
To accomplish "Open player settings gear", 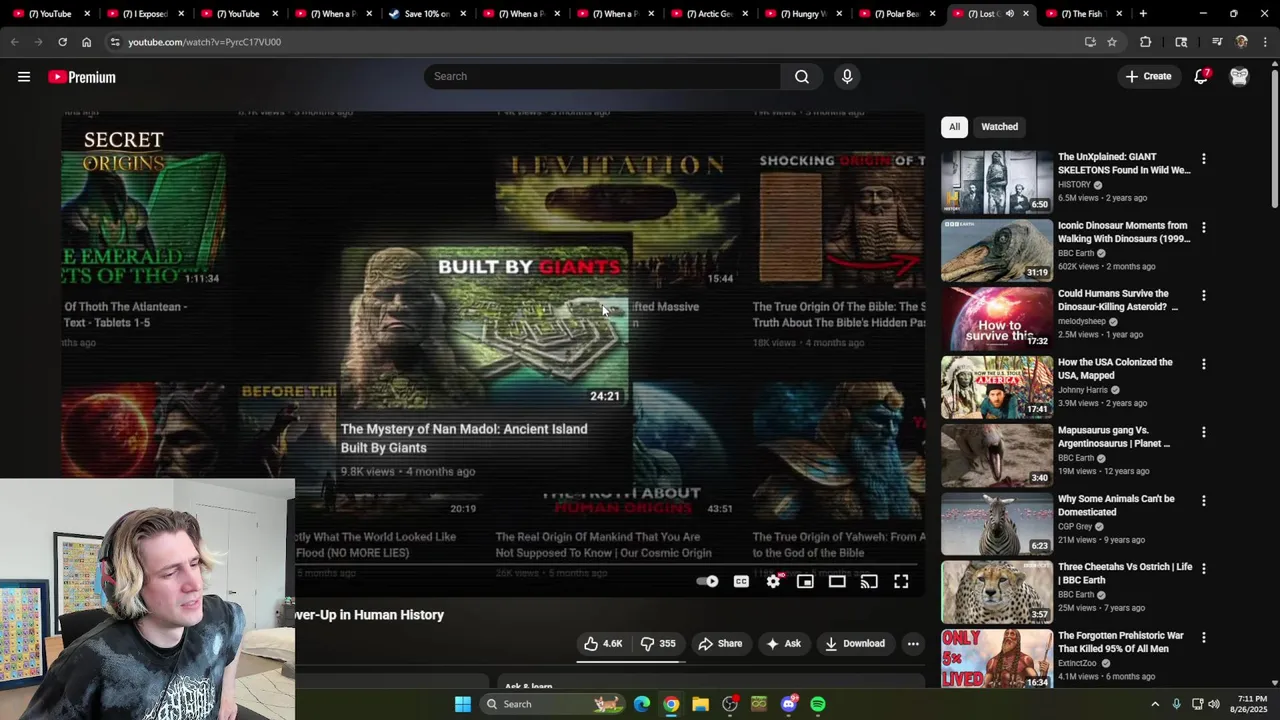I will [x=774, y=581].
